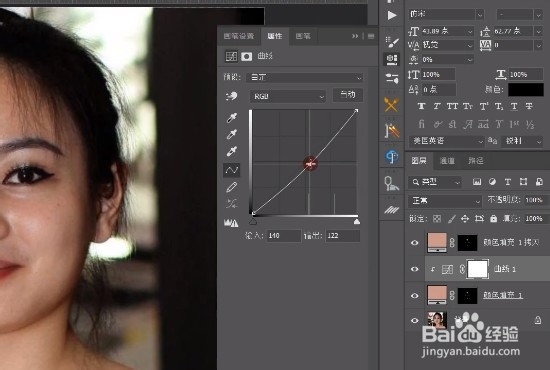
Task: Click the layer opacity 100% field
Action: (535, 200)
